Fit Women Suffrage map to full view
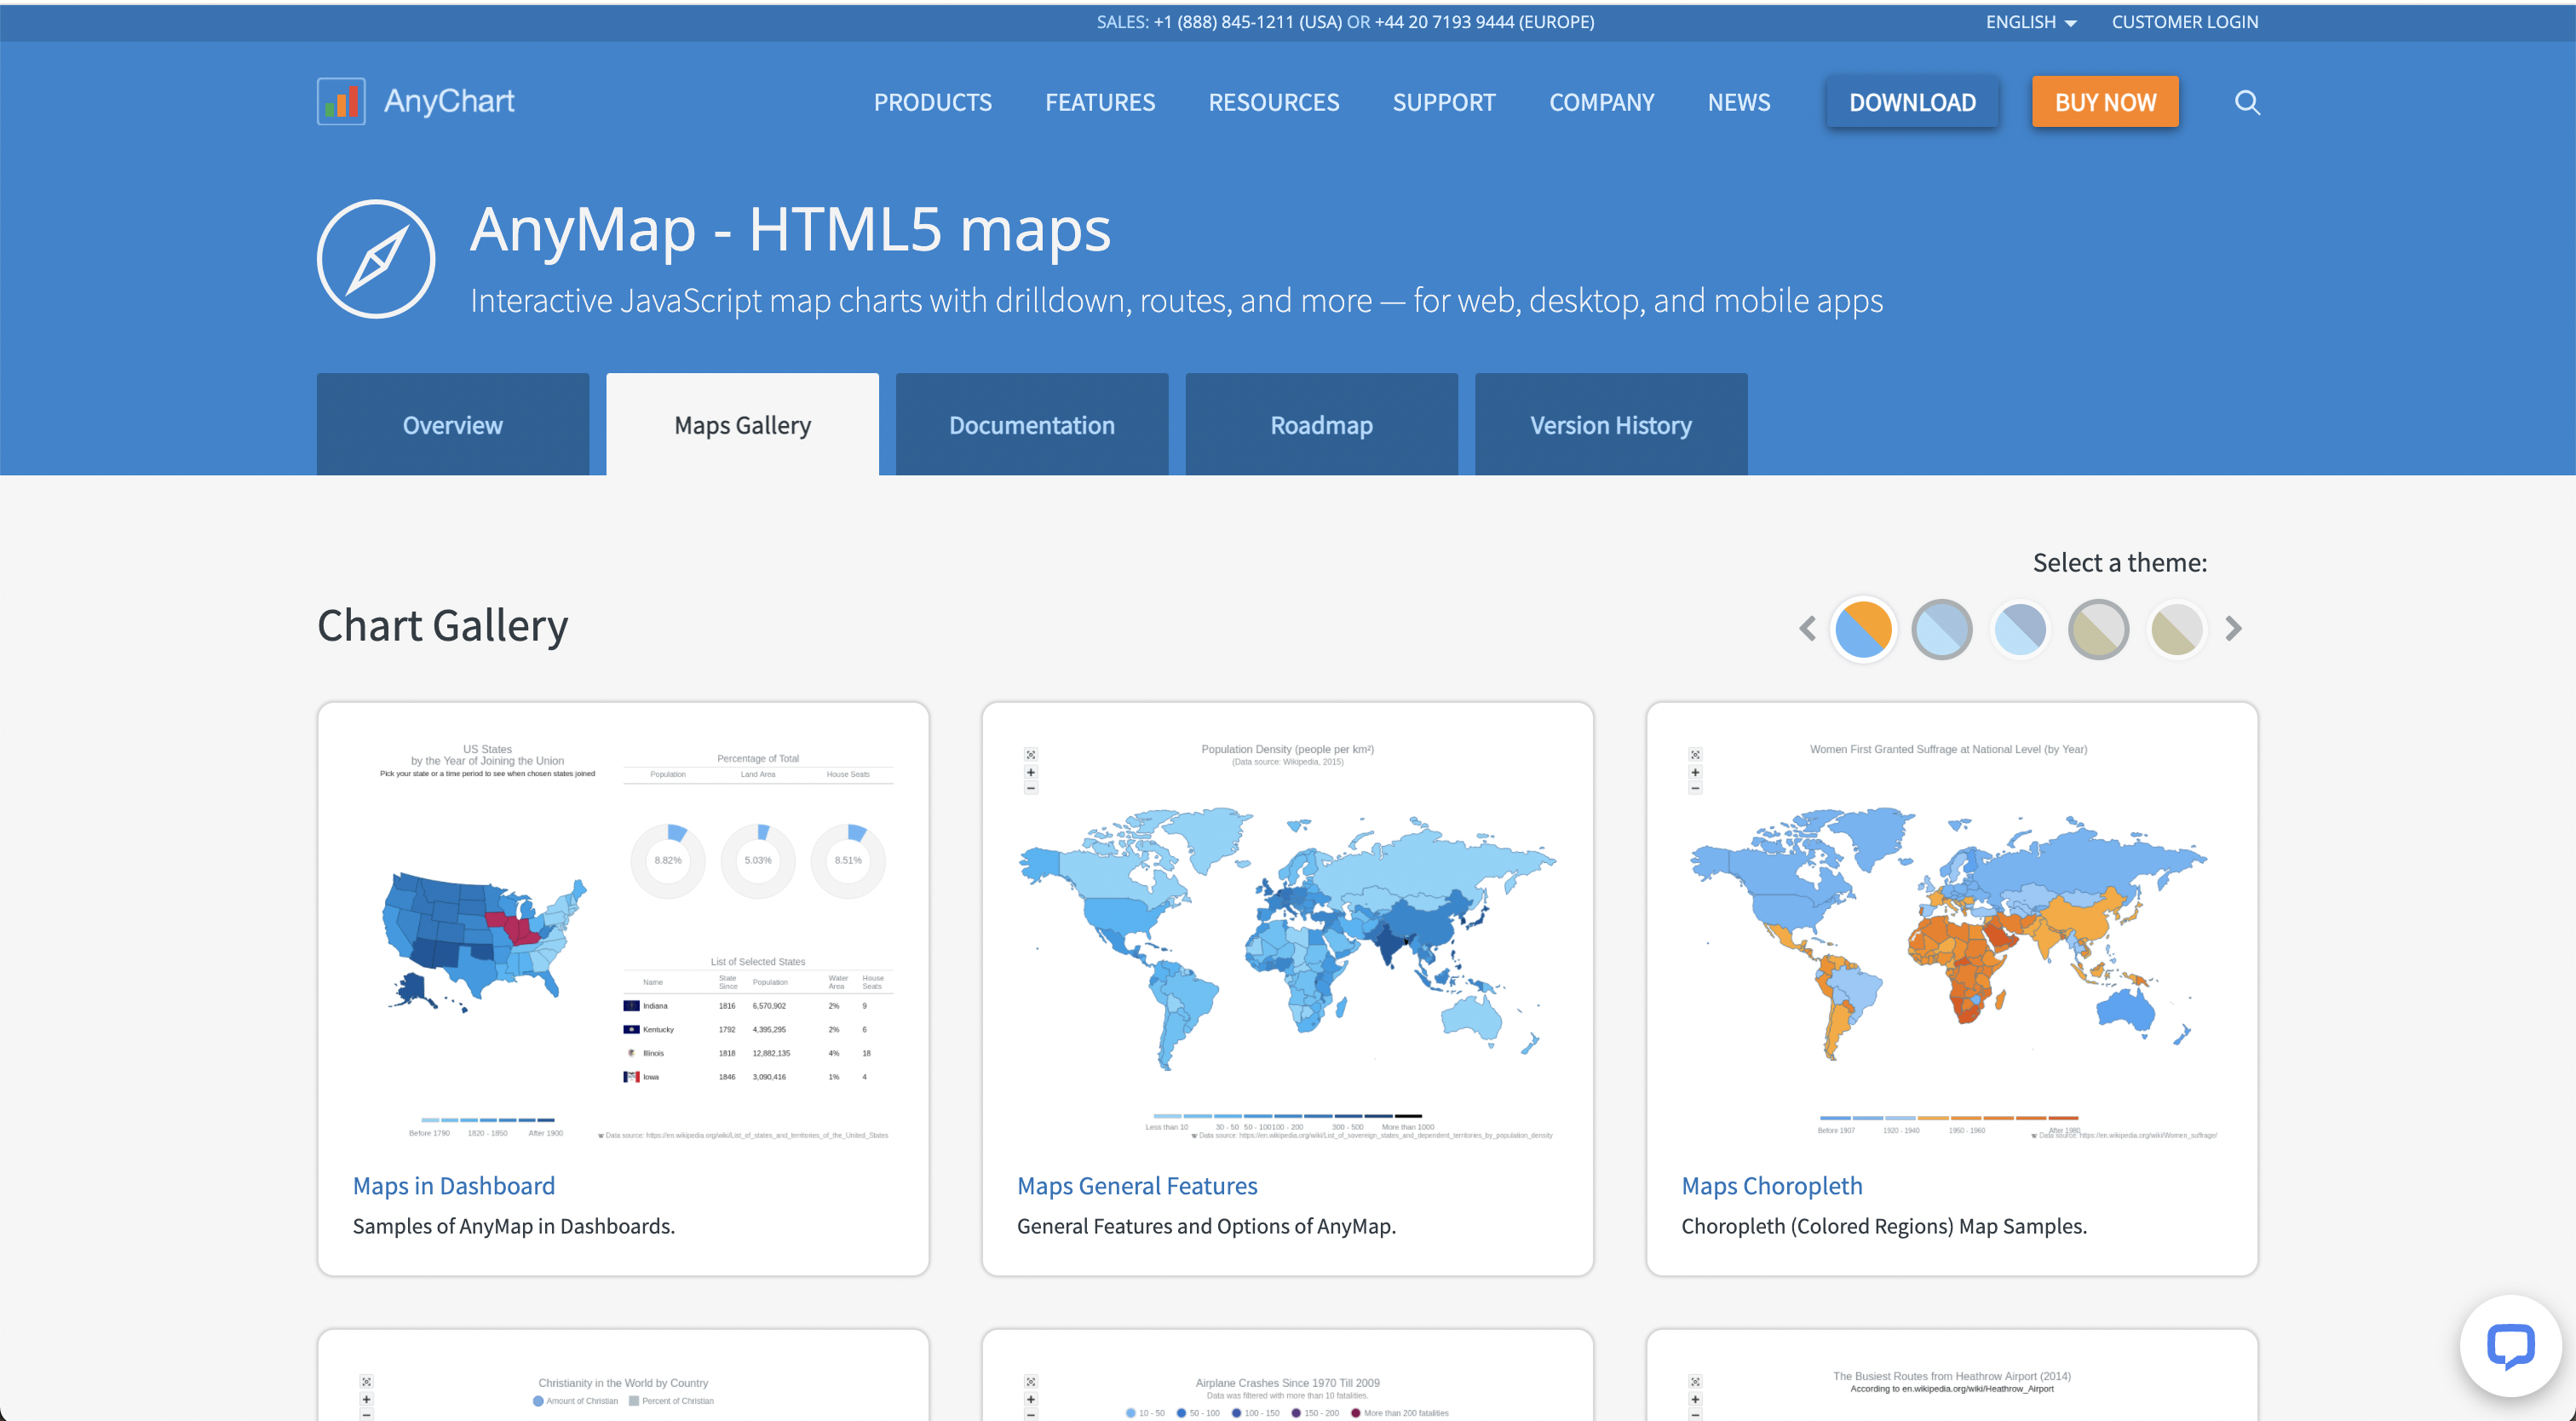 [1695, 755]
